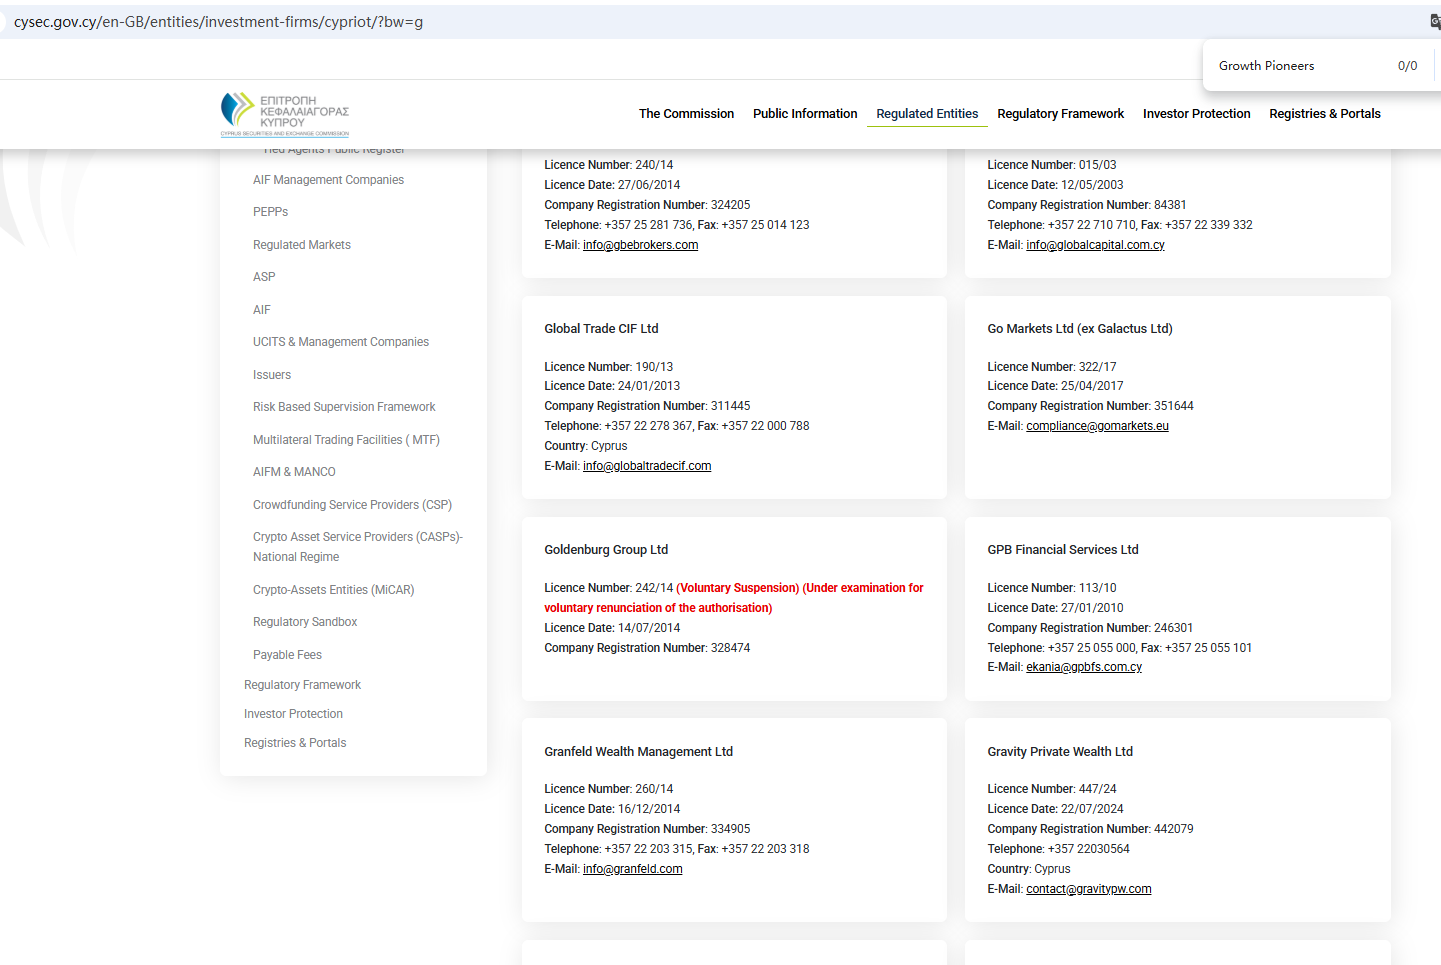Screen dimensions: 1441x965
Task: Click the info@gbebrokers.com email link
Action: [640, 245]
